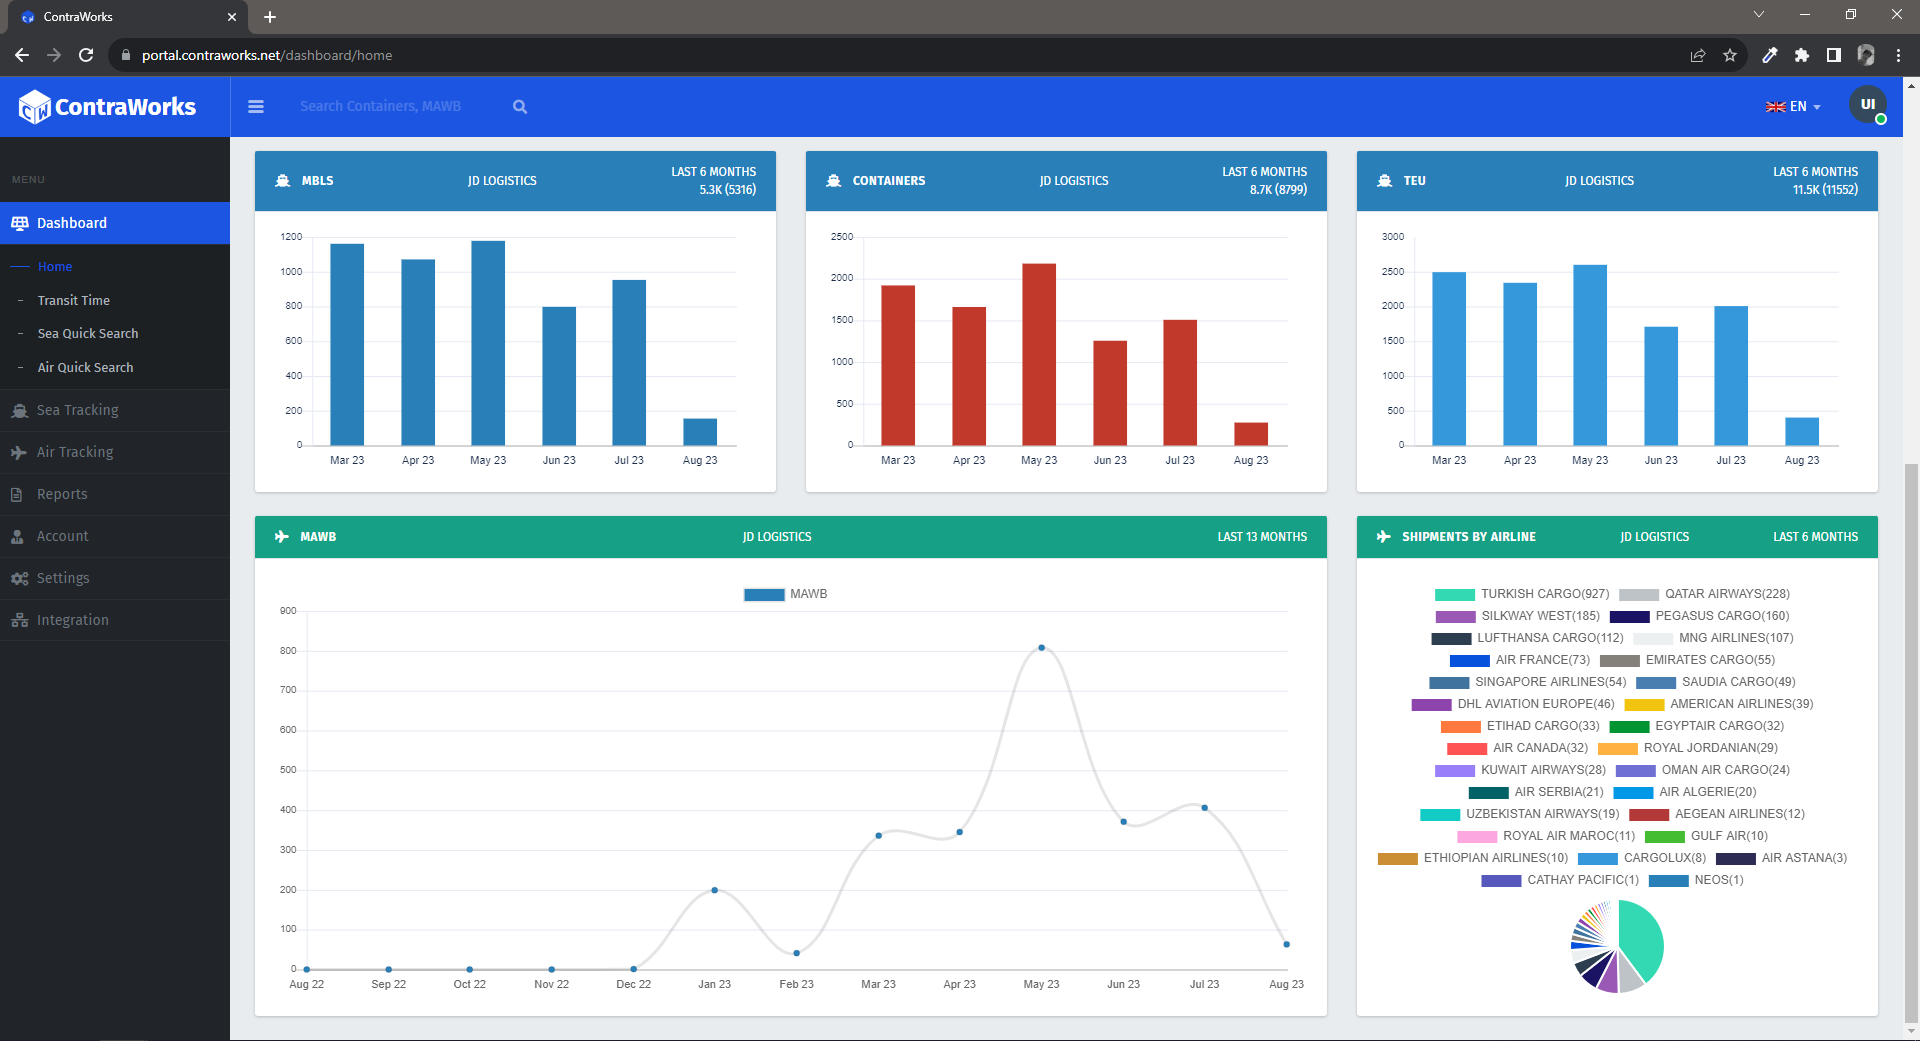This screenshot has height=1041, width=1920.
Task: Click the airline shipments pie chart
Action: click(x=1617, y=946)
